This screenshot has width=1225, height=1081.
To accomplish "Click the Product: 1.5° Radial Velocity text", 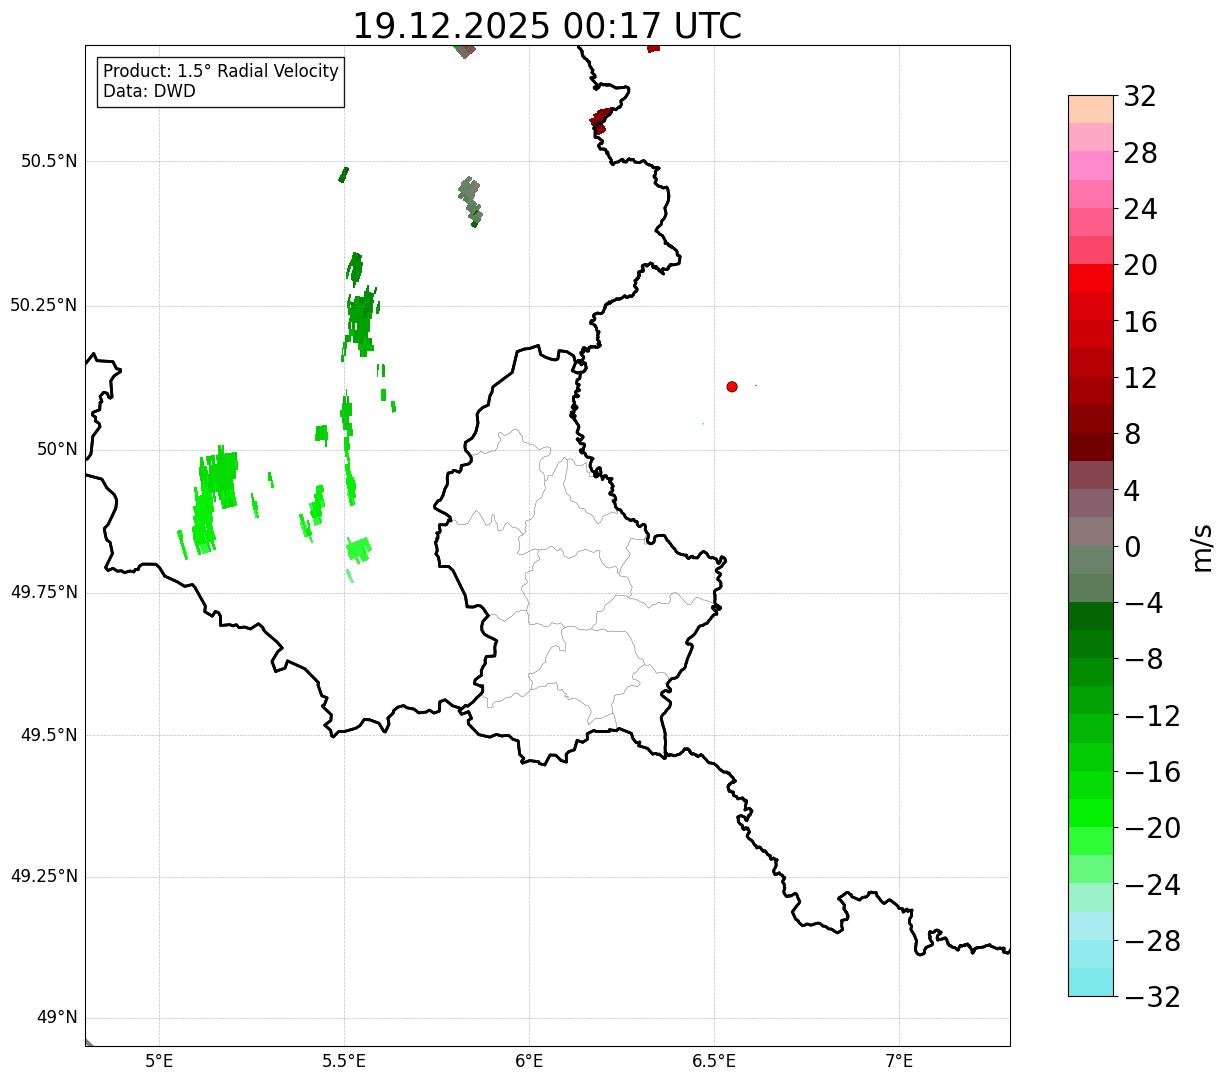I will [x=221, y=72].
